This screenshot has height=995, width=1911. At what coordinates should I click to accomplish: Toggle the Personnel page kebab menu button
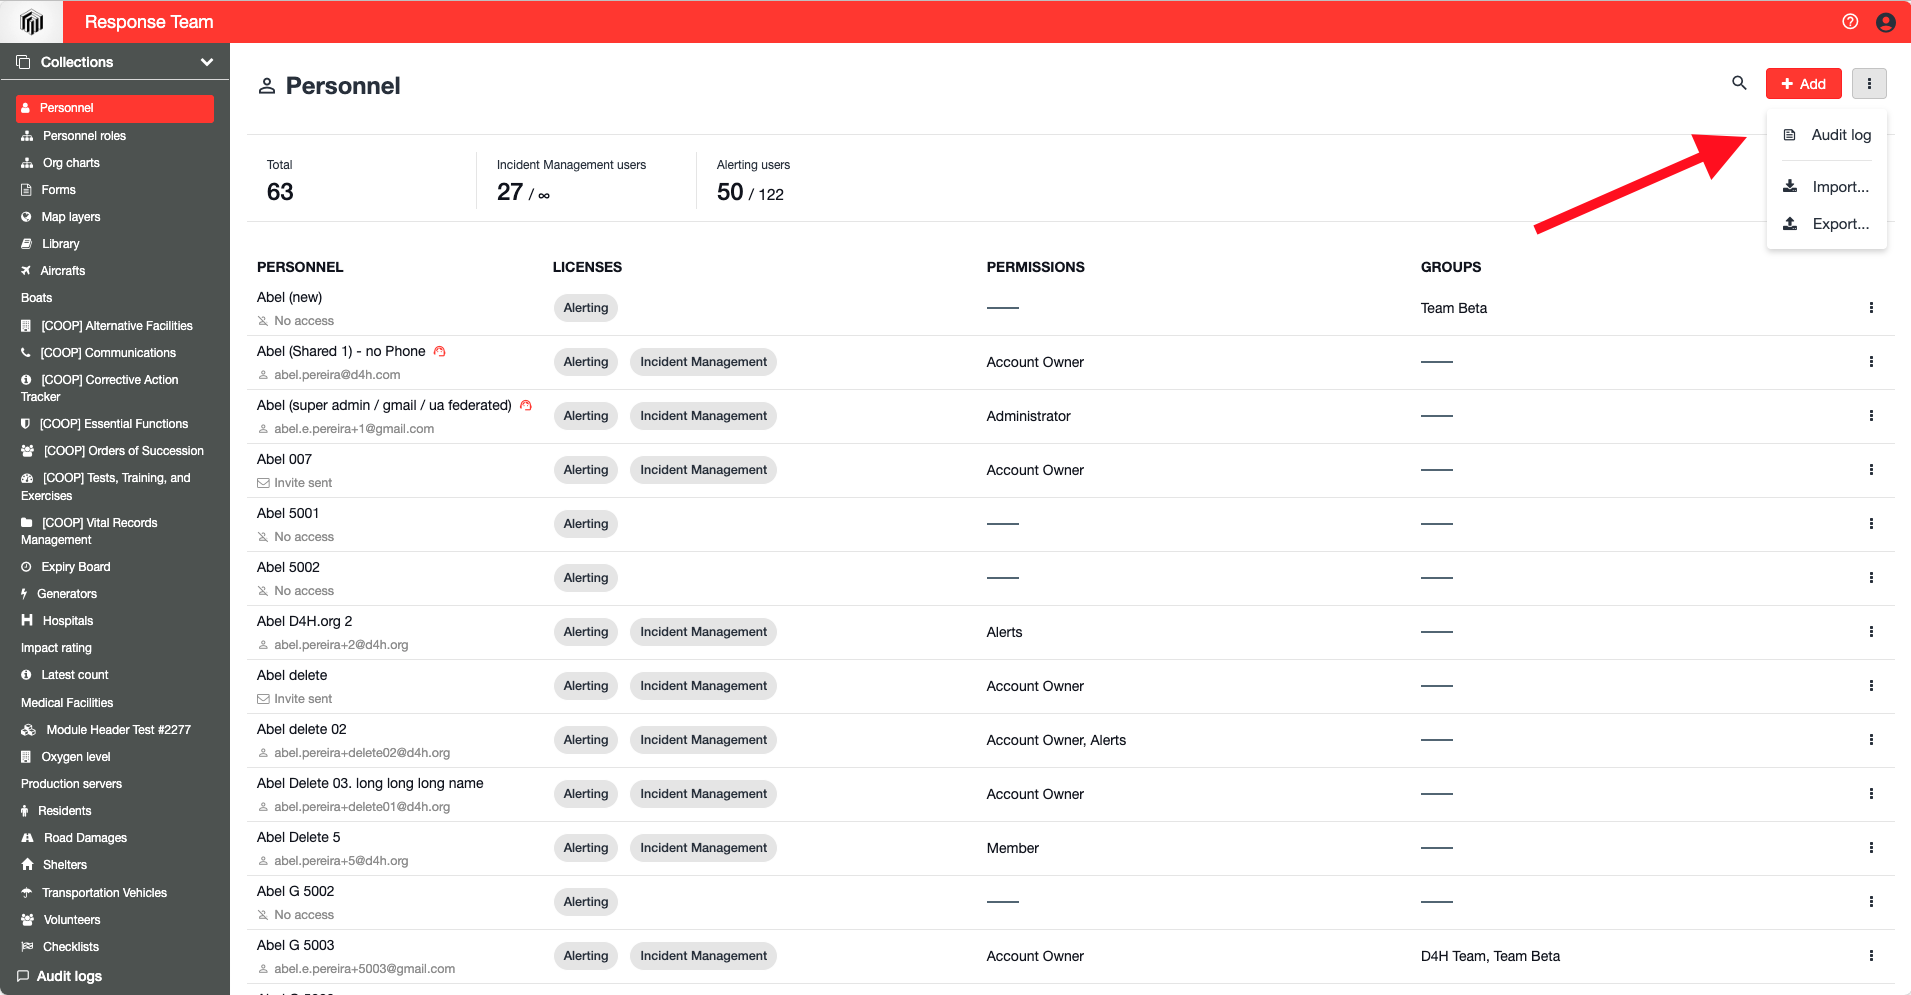[1869, 84]
